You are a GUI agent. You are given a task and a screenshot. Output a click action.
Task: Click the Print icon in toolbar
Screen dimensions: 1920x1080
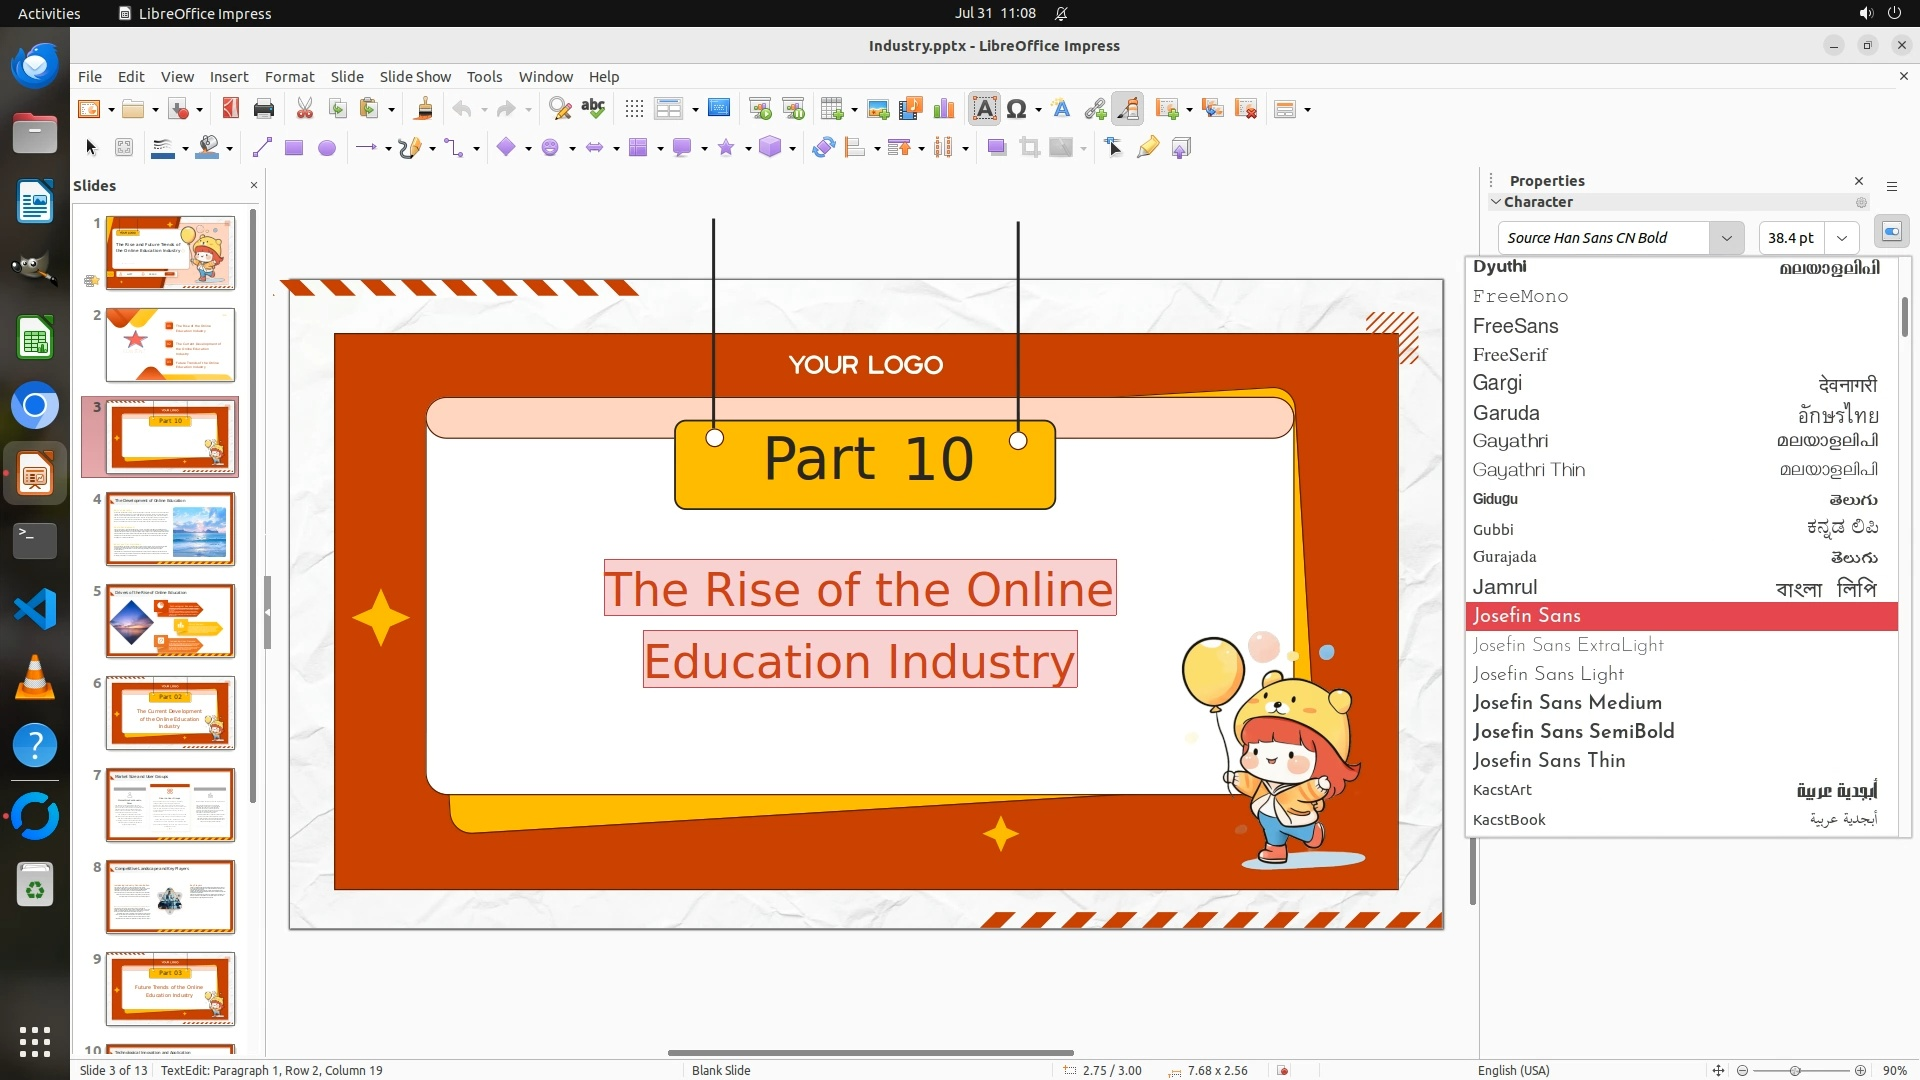(x=264, y=109)
